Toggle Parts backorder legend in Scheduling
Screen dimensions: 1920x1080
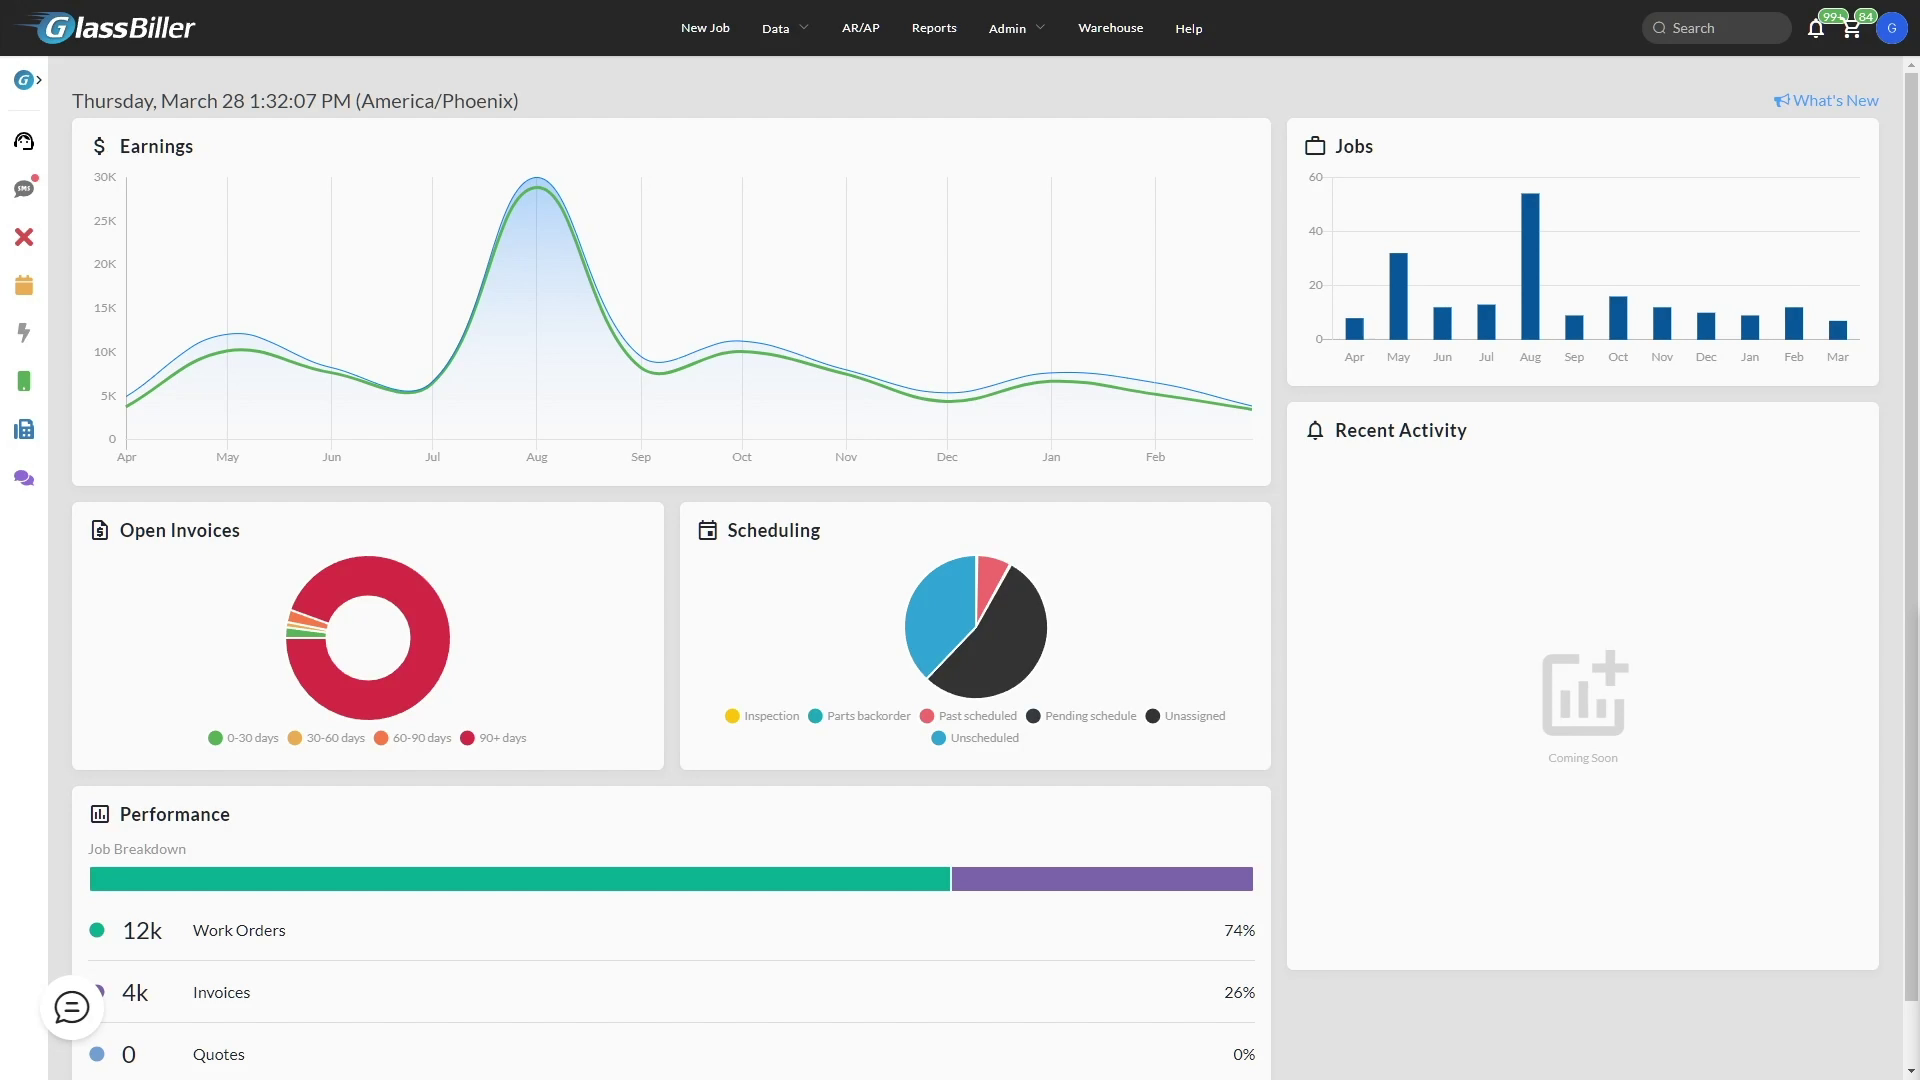point(859,716)
